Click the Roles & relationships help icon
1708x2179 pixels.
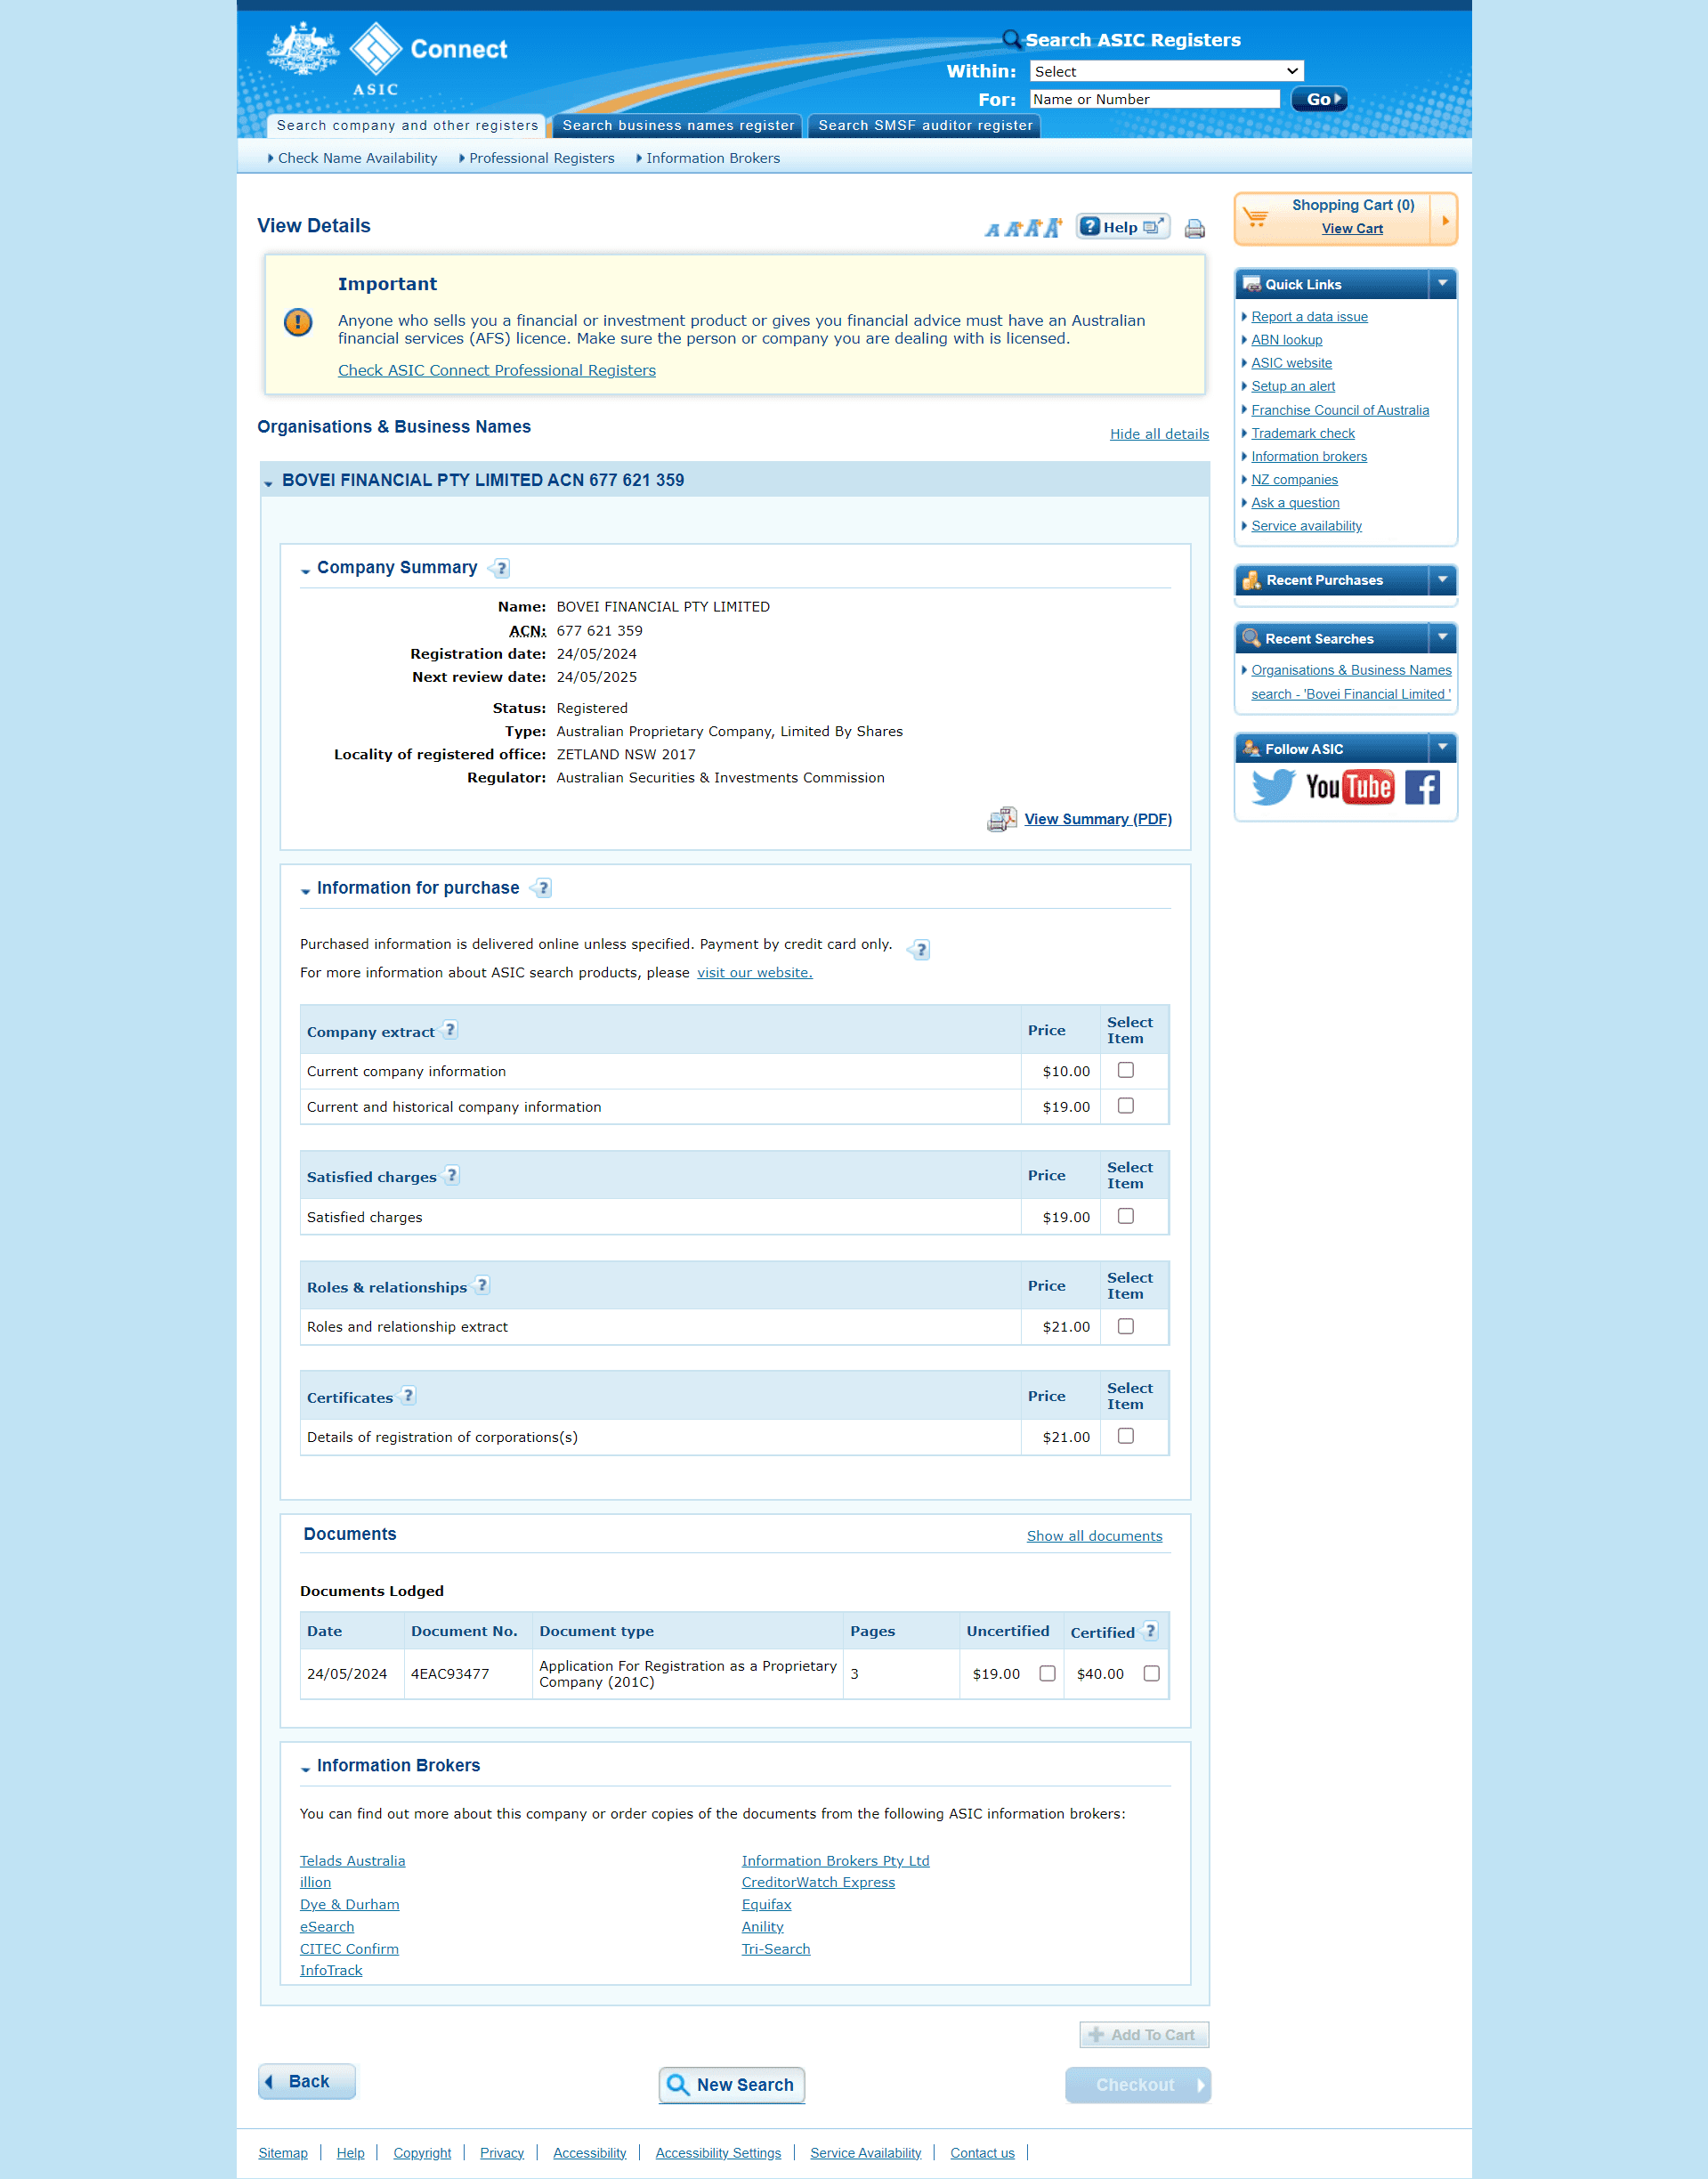pyautogui.click(x=482, y=1285)
